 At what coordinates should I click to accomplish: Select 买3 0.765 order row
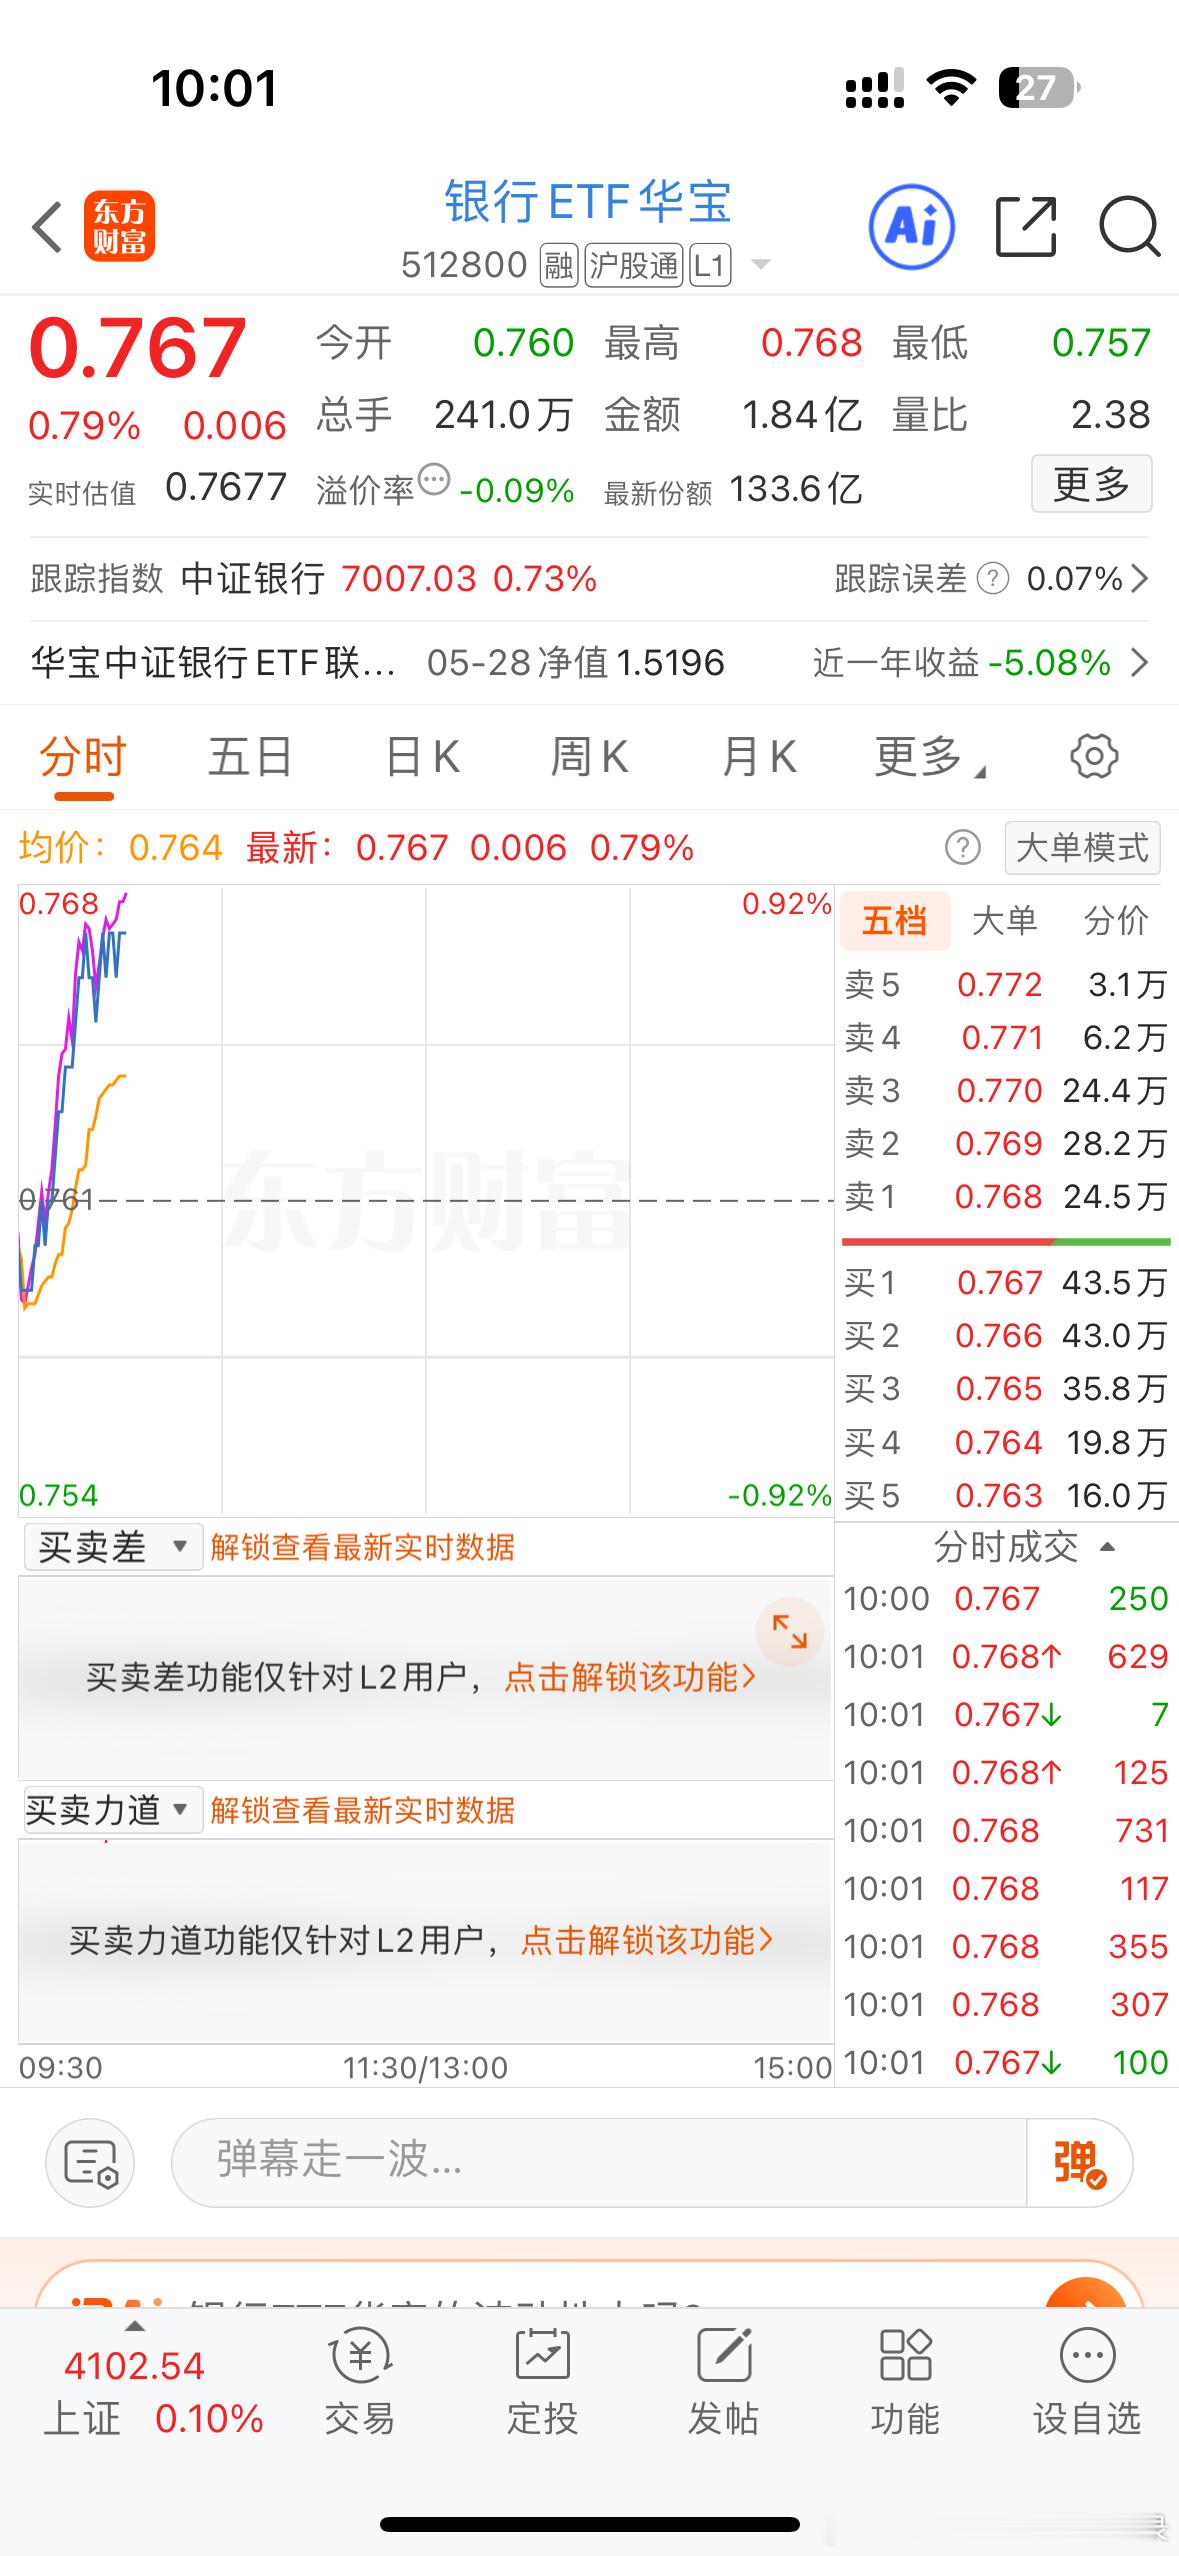click(x=1006, y=1389)
